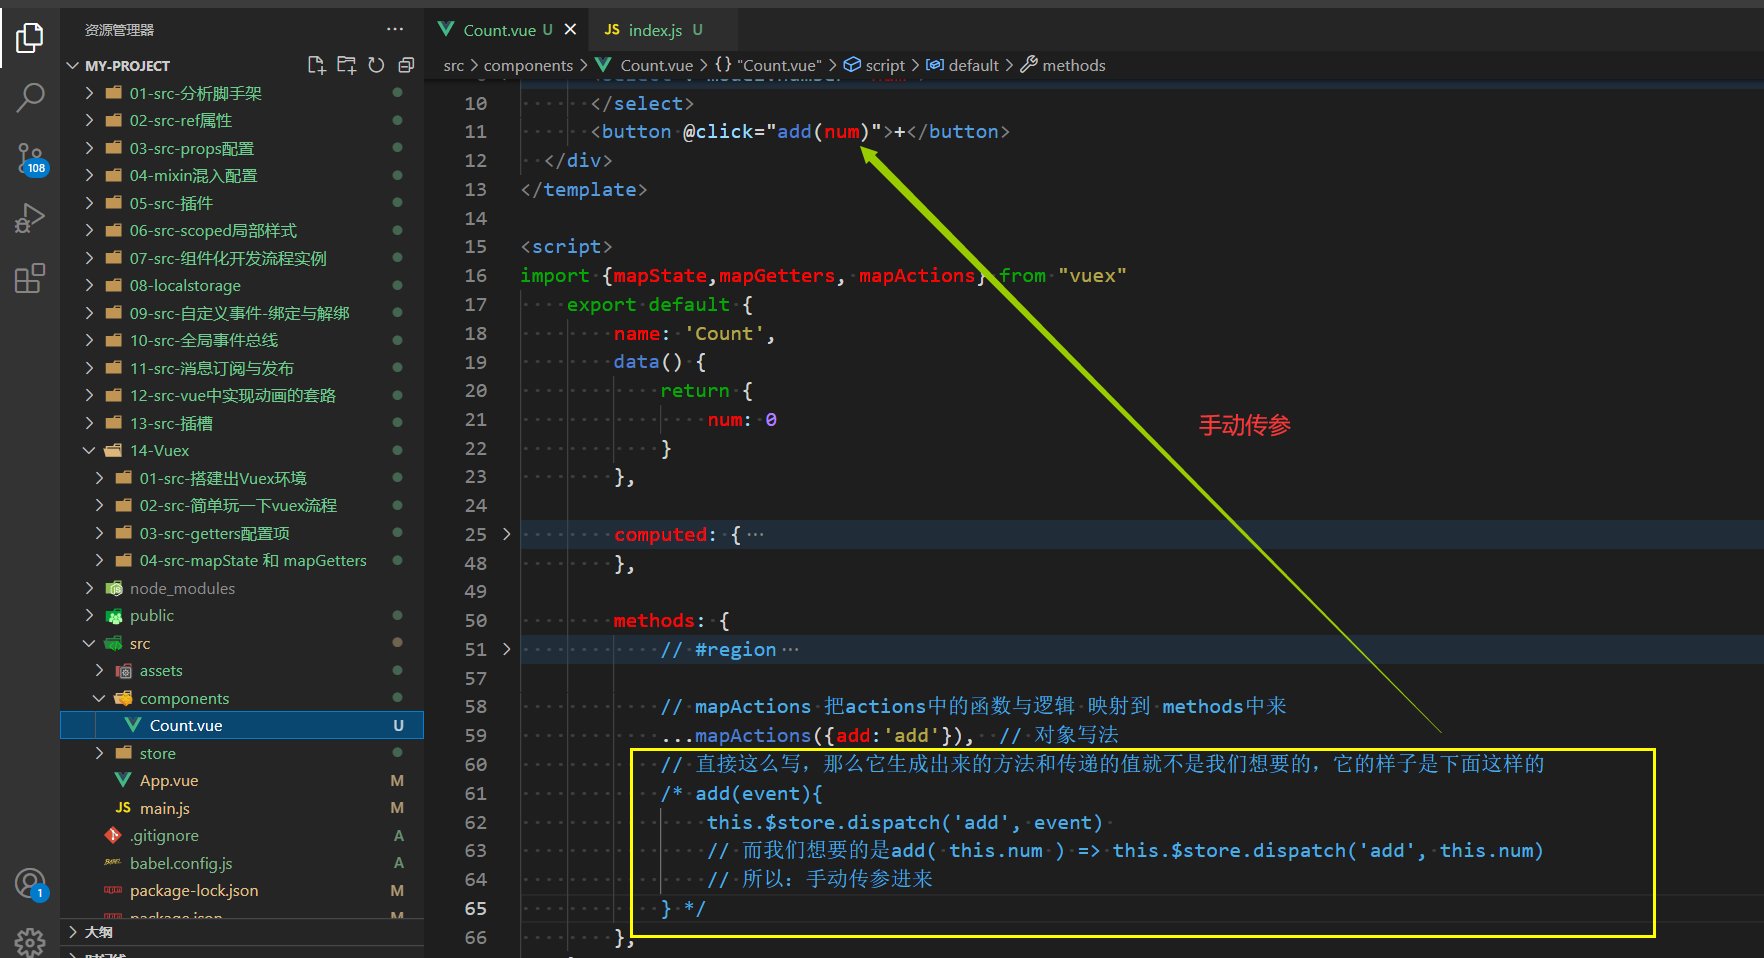Image resolution: width=1764 pixels, height=958 pixels.
Task: Click New File icon in MY-PROJECT header
Action: click(316, 65)
